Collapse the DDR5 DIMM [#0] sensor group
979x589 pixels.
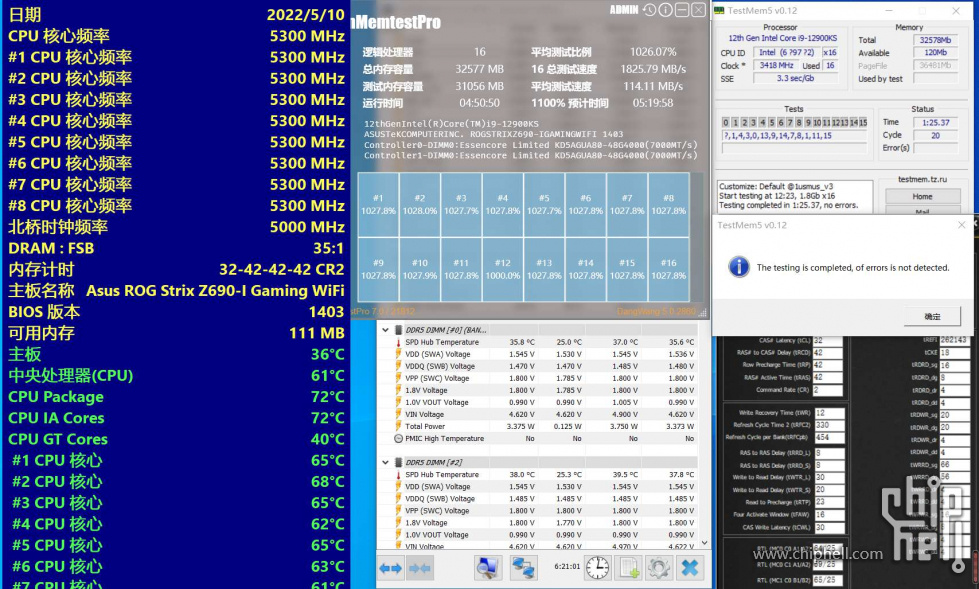[385, 330]
